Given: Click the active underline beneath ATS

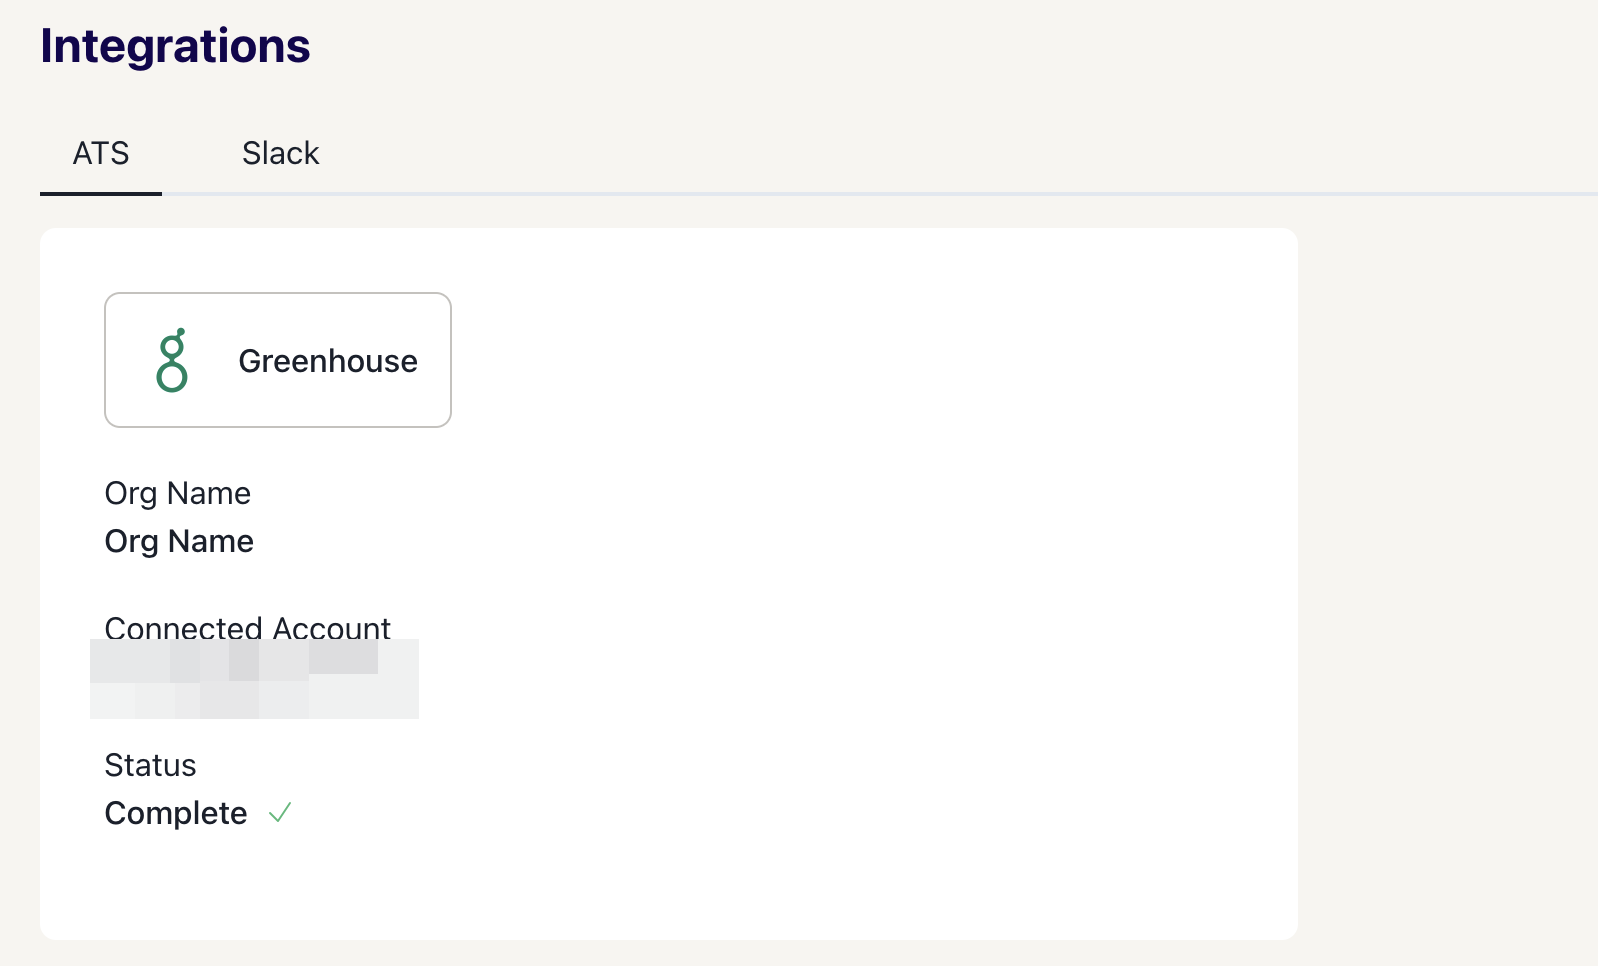Looking at the screenshot, I should (101, 193).
